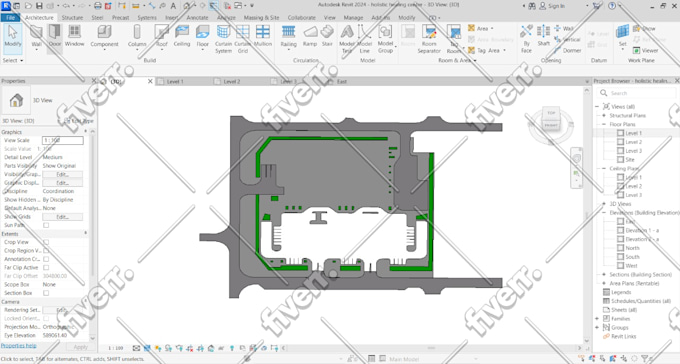Activate the Floor tool

pos(203,36)
